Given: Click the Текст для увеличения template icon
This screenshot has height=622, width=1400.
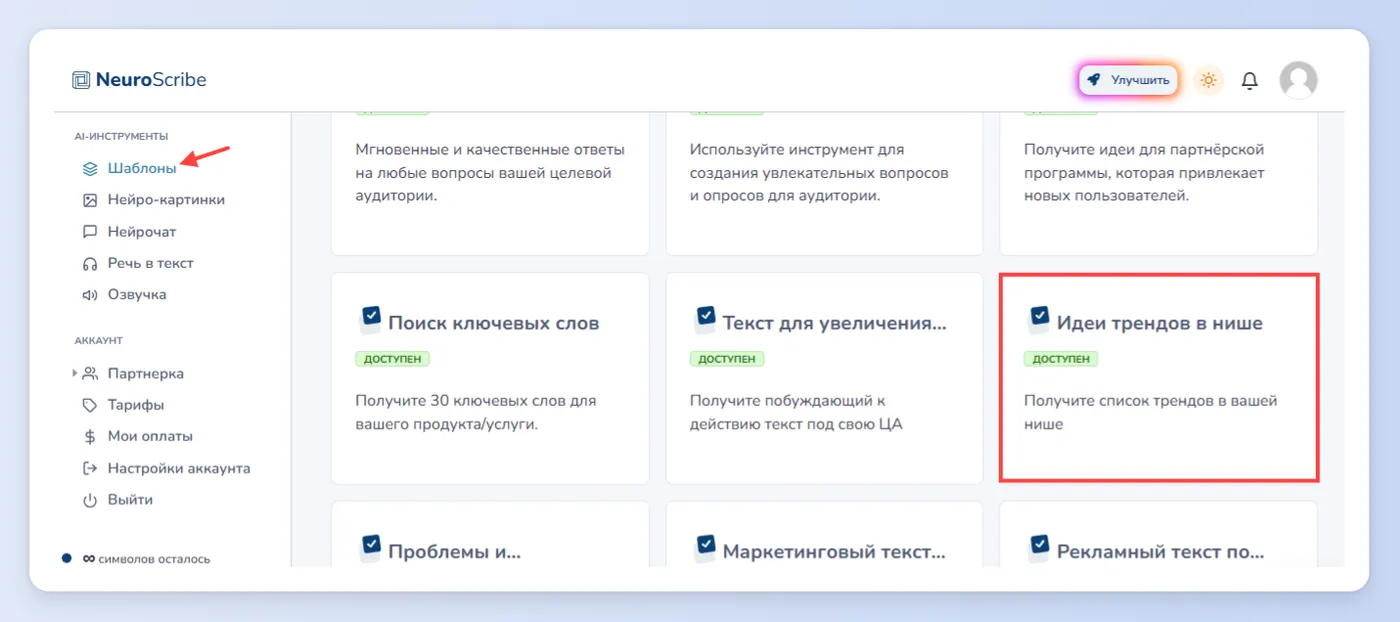Looking at the screenshot, I should point(705,319).
